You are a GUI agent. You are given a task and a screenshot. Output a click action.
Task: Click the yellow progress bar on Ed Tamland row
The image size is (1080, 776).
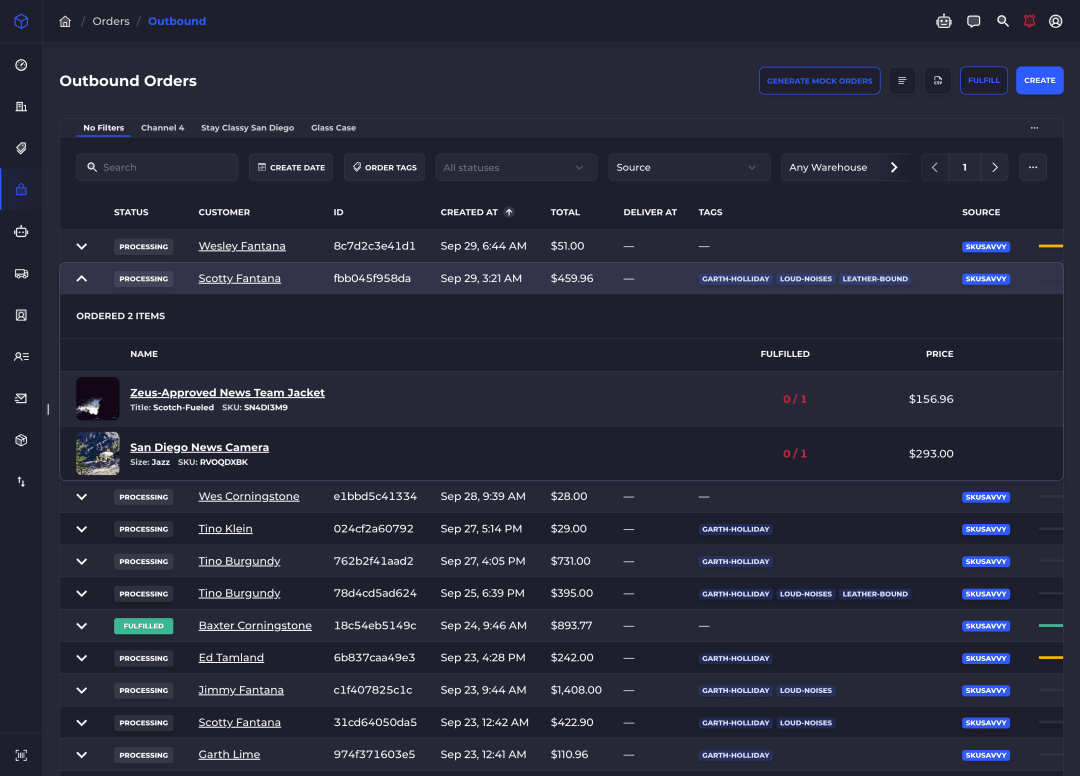[1050, 658]
